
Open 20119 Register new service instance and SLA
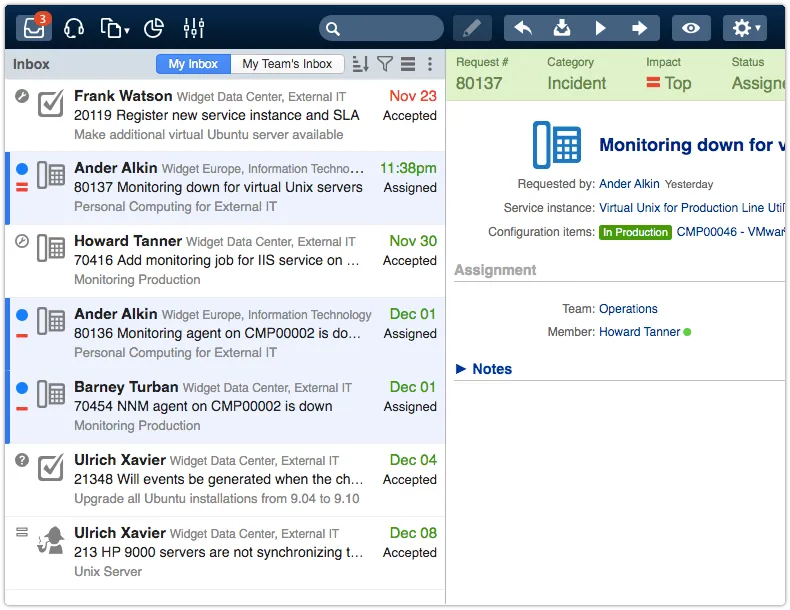point(225,115)
